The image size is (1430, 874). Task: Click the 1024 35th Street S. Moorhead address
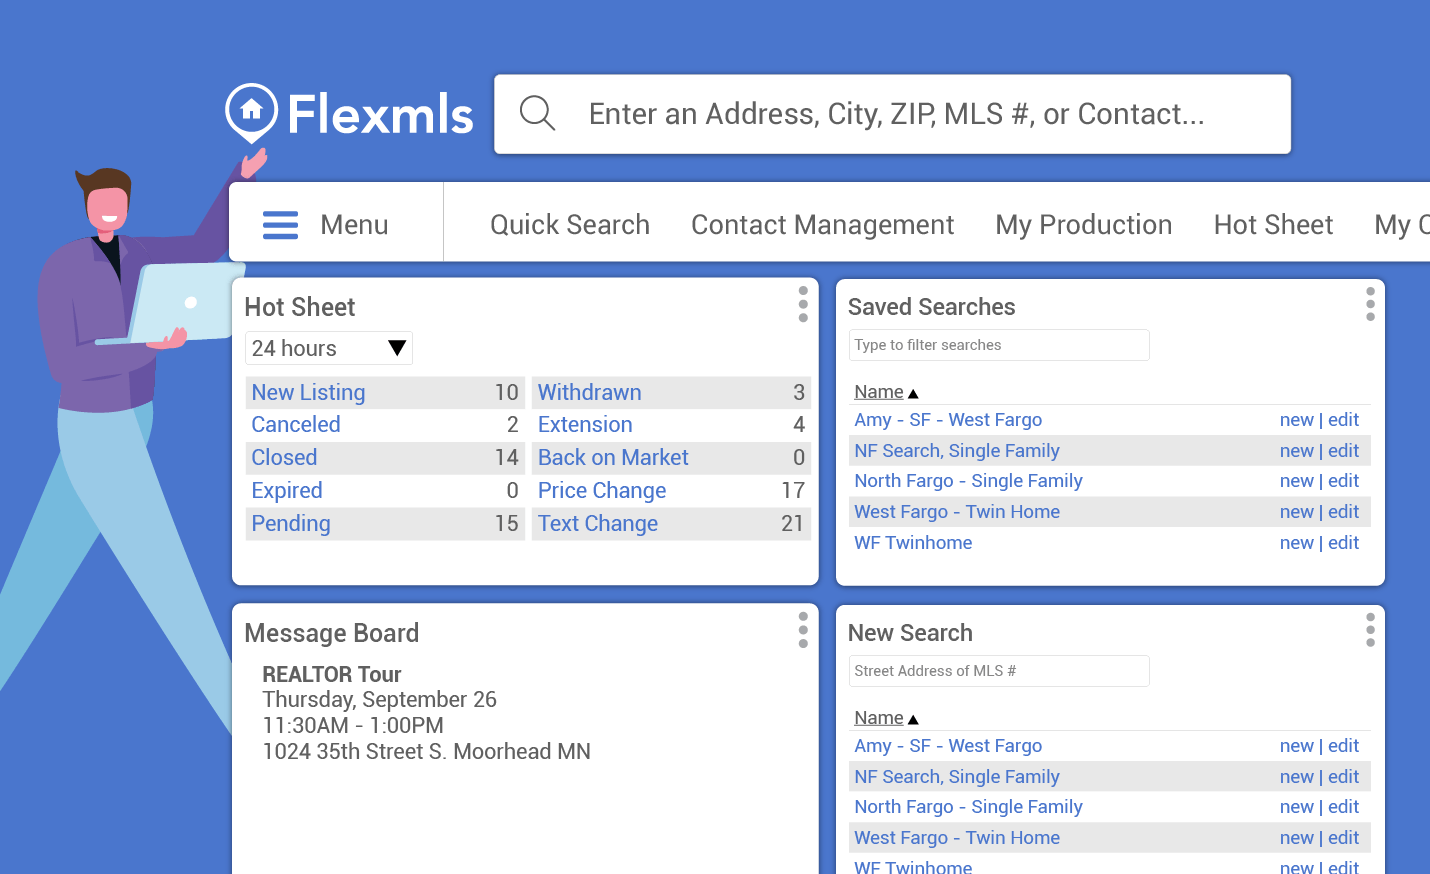[x=426, y=751]
